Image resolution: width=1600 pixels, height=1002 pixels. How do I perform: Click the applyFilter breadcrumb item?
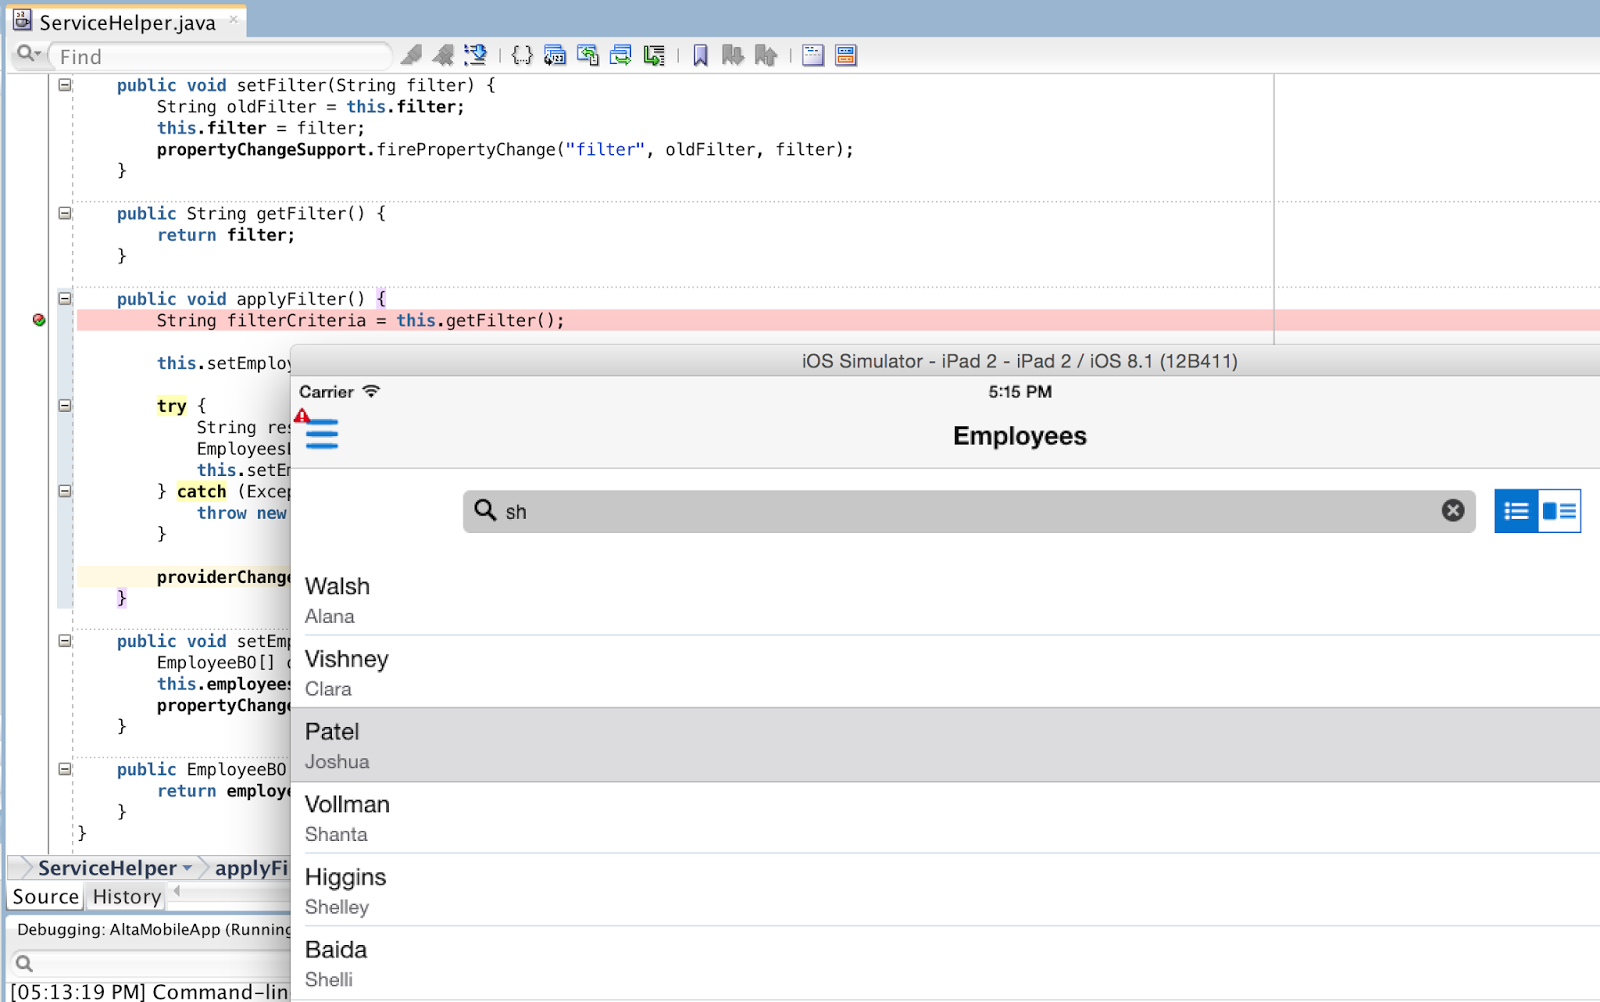tap(251, 868)
